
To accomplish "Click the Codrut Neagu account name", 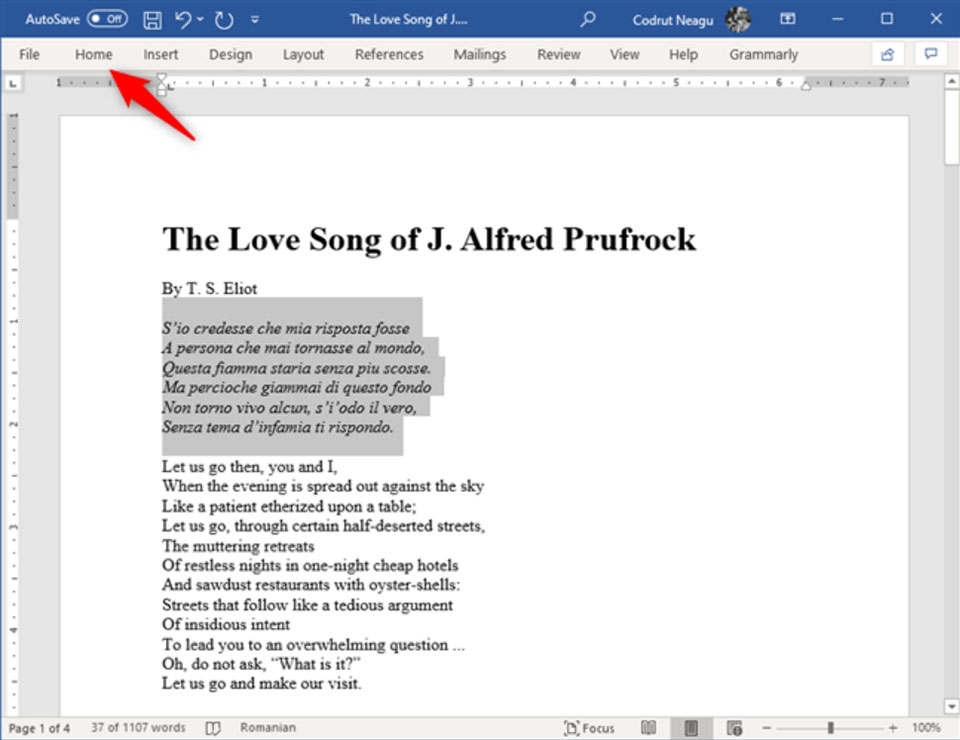I will pos(673,20).
